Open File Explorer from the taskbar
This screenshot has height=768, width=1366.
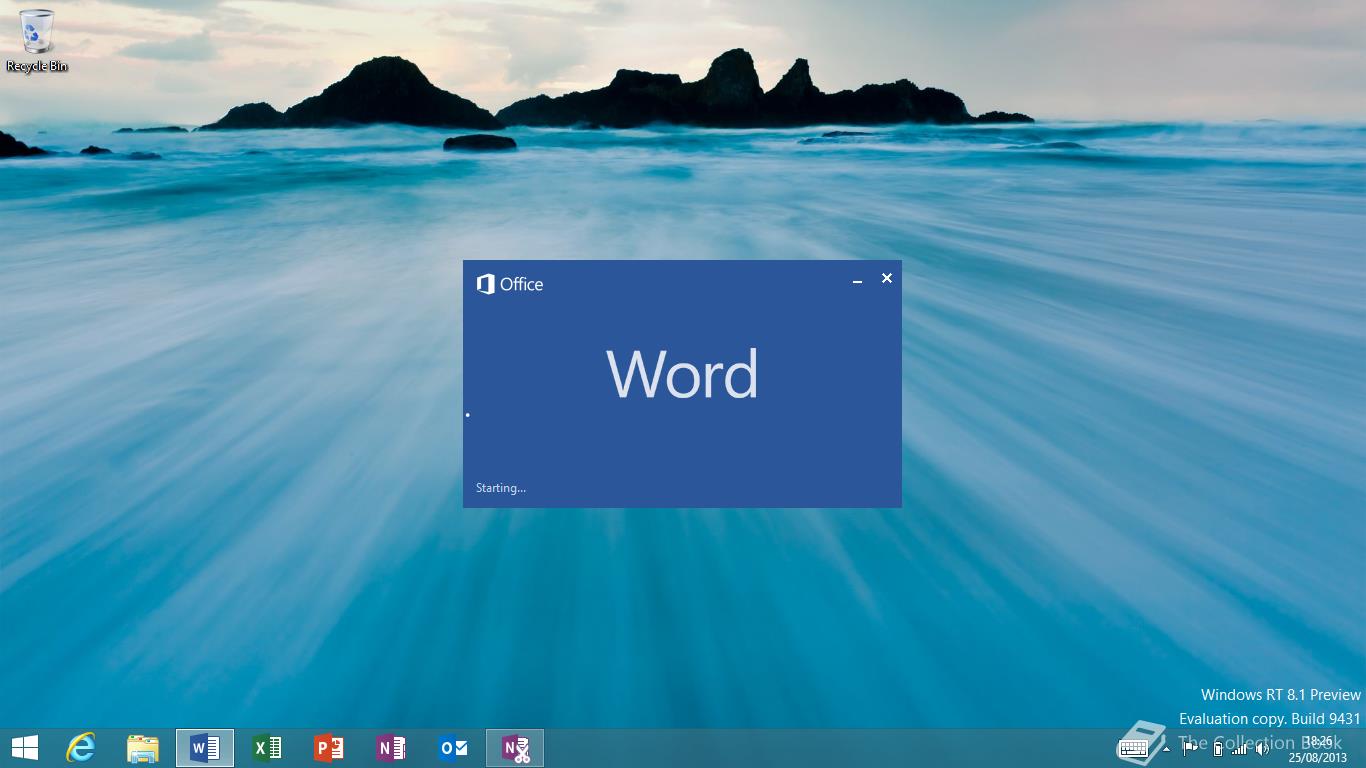click(143, 748)
